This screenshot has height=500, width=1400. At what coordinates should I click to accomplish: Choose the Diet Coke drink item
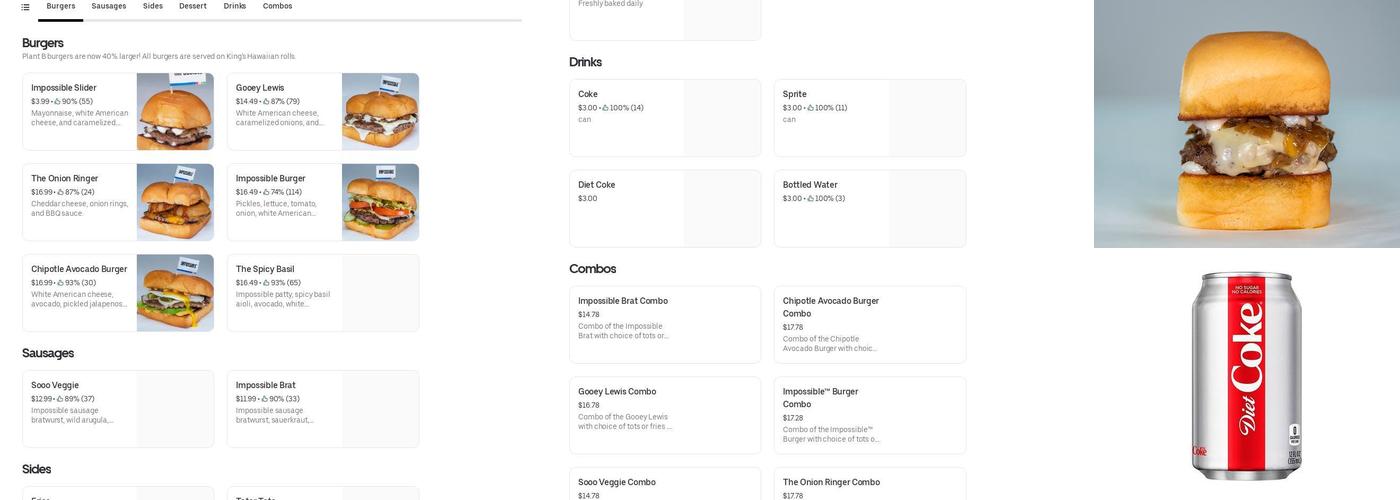[x=665, y=209]
